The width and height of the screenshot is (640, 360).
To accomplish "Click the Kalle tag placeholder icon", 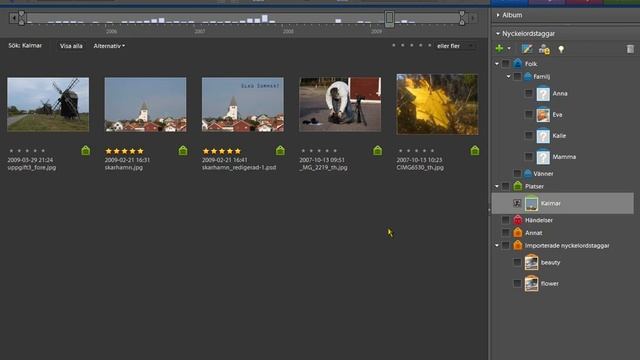I will pos(543,136).
